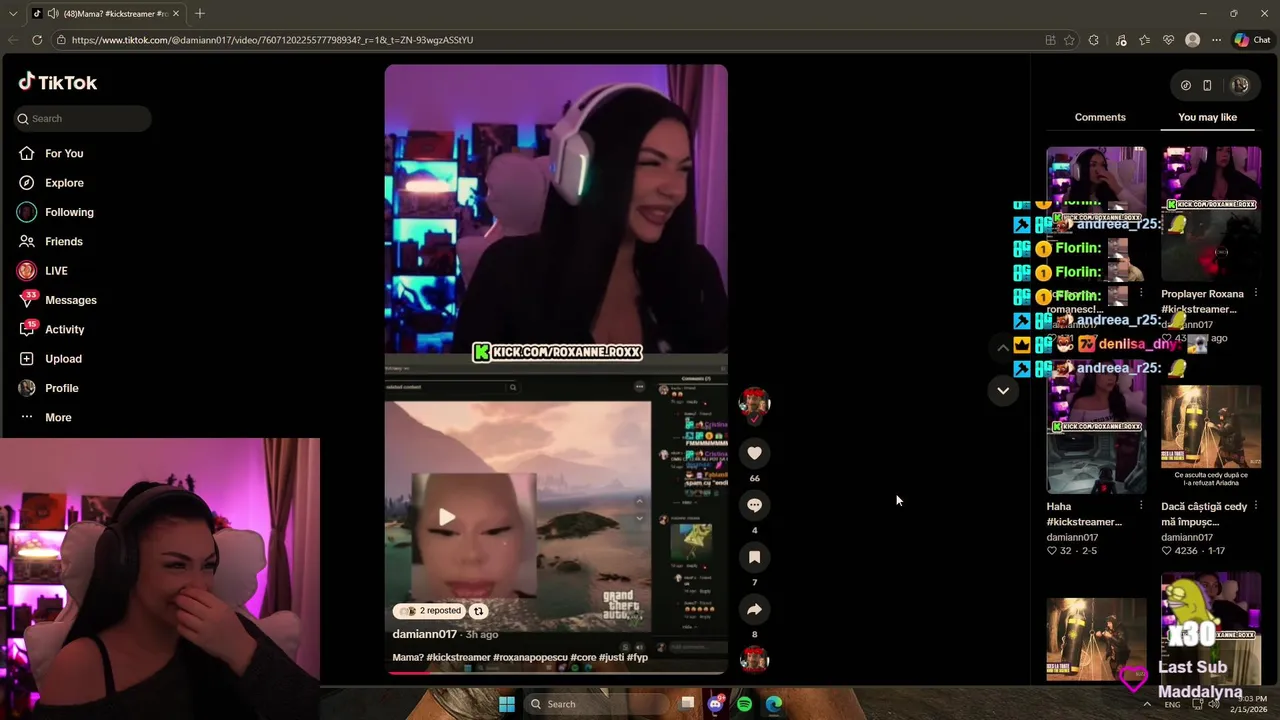Viewport: 1280px width, 720px height.
Task: Open Copilot Chat button
Action: pyautogui.click(x=1252, y=40)
